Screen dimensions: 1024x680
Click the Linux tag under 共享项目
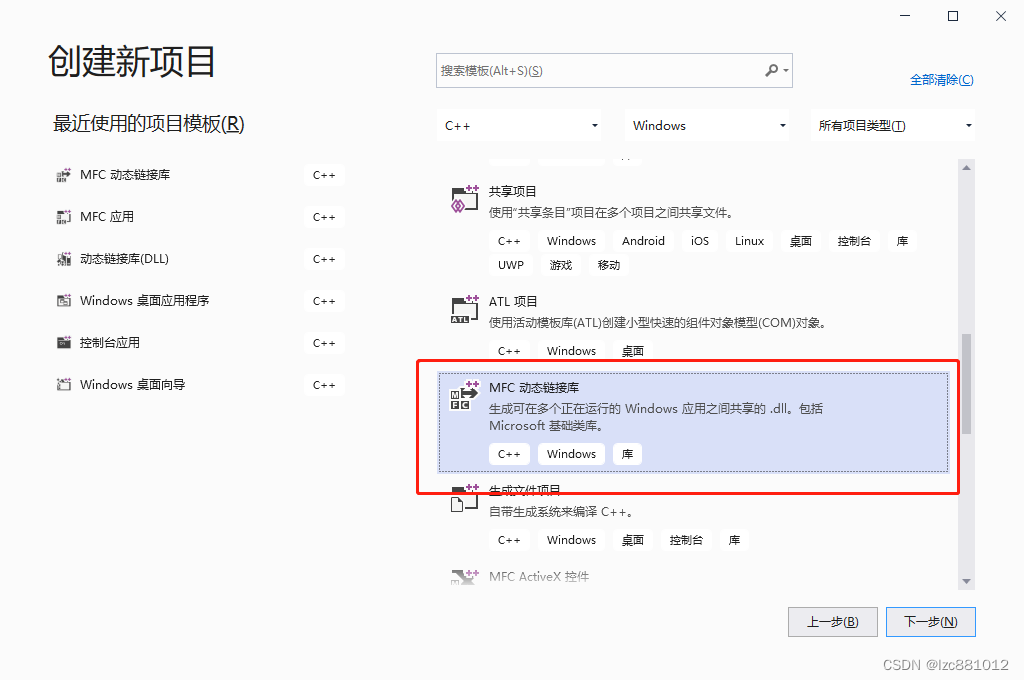749,241
